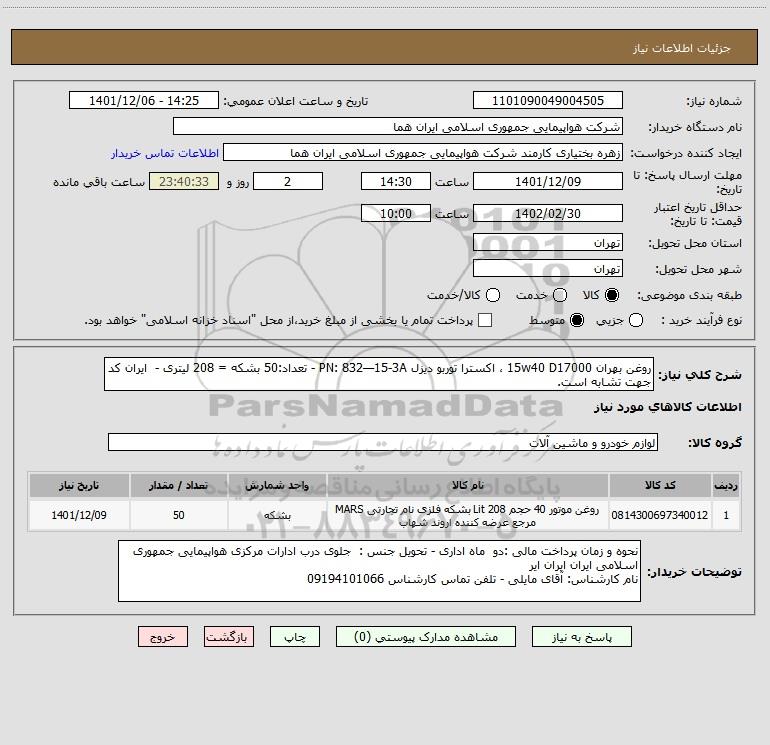The height and width of the screenshot is (745, 770).
Task: Open the اطلاعات تماس خریدار link
Action: (x=165, y=153)
